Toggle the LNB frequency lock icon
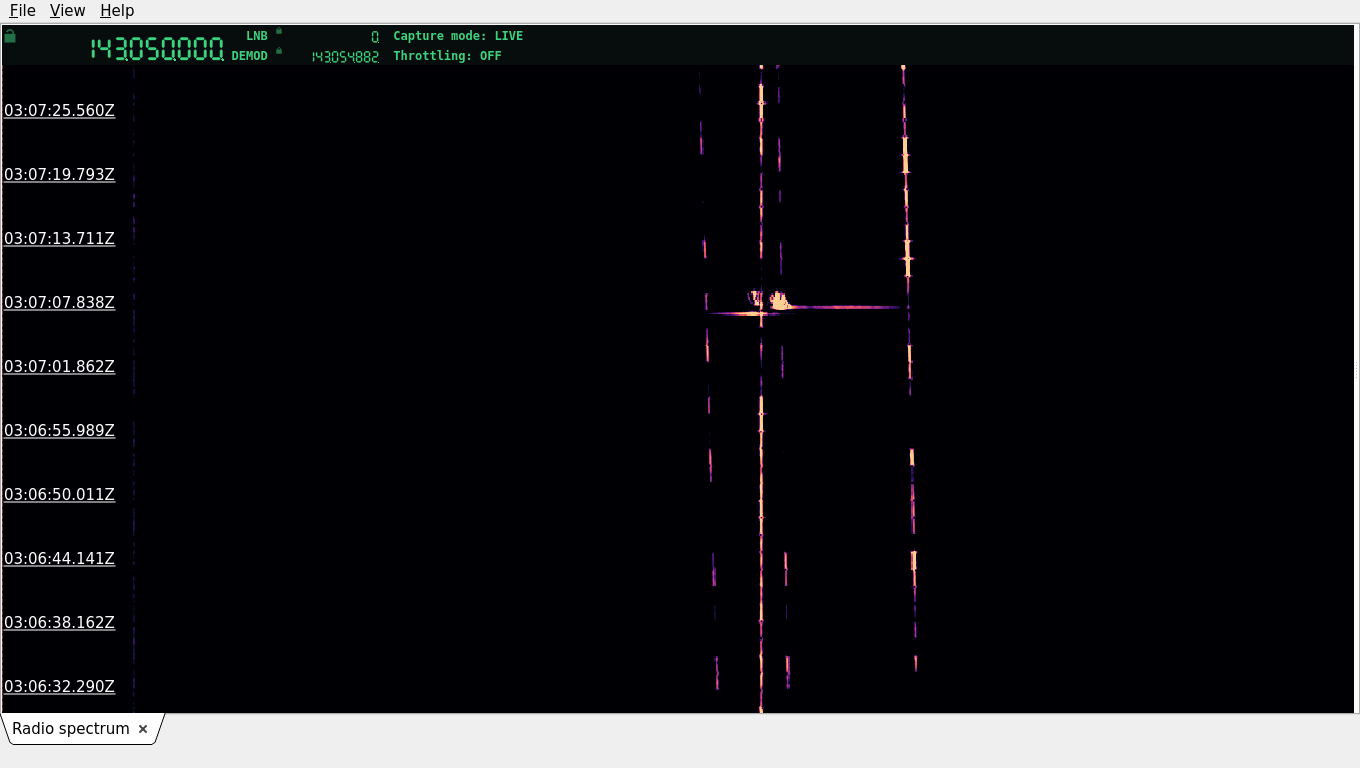This screenshot has width=1360, height=768. pos(279,31)
